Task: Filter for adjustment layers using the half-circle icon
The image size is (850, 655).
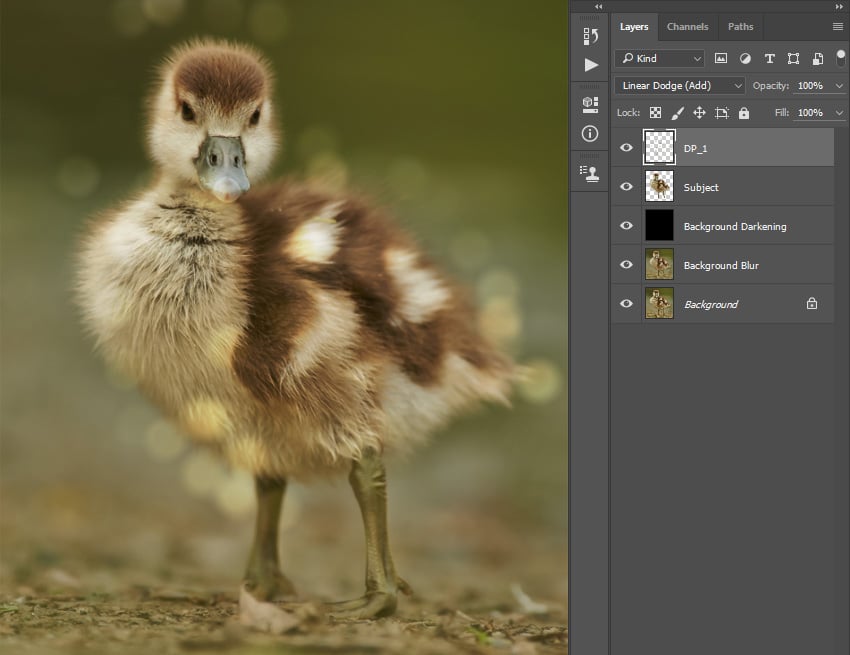Action: coord(746,58)
